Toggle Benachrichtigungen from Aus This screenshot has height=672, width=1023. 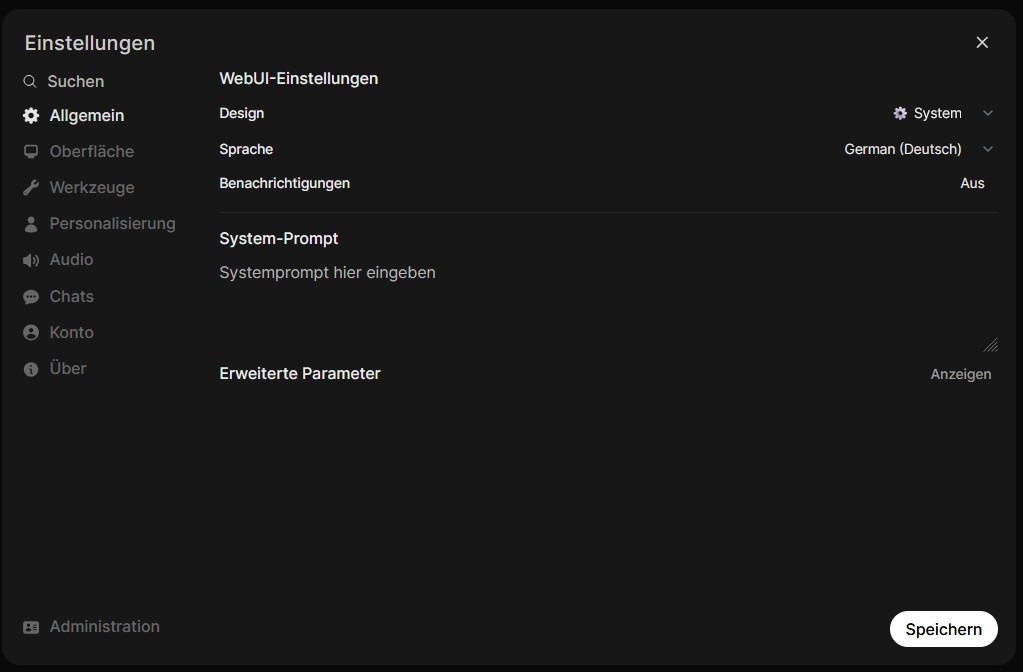pyautogui.click(x=972, y=184)
